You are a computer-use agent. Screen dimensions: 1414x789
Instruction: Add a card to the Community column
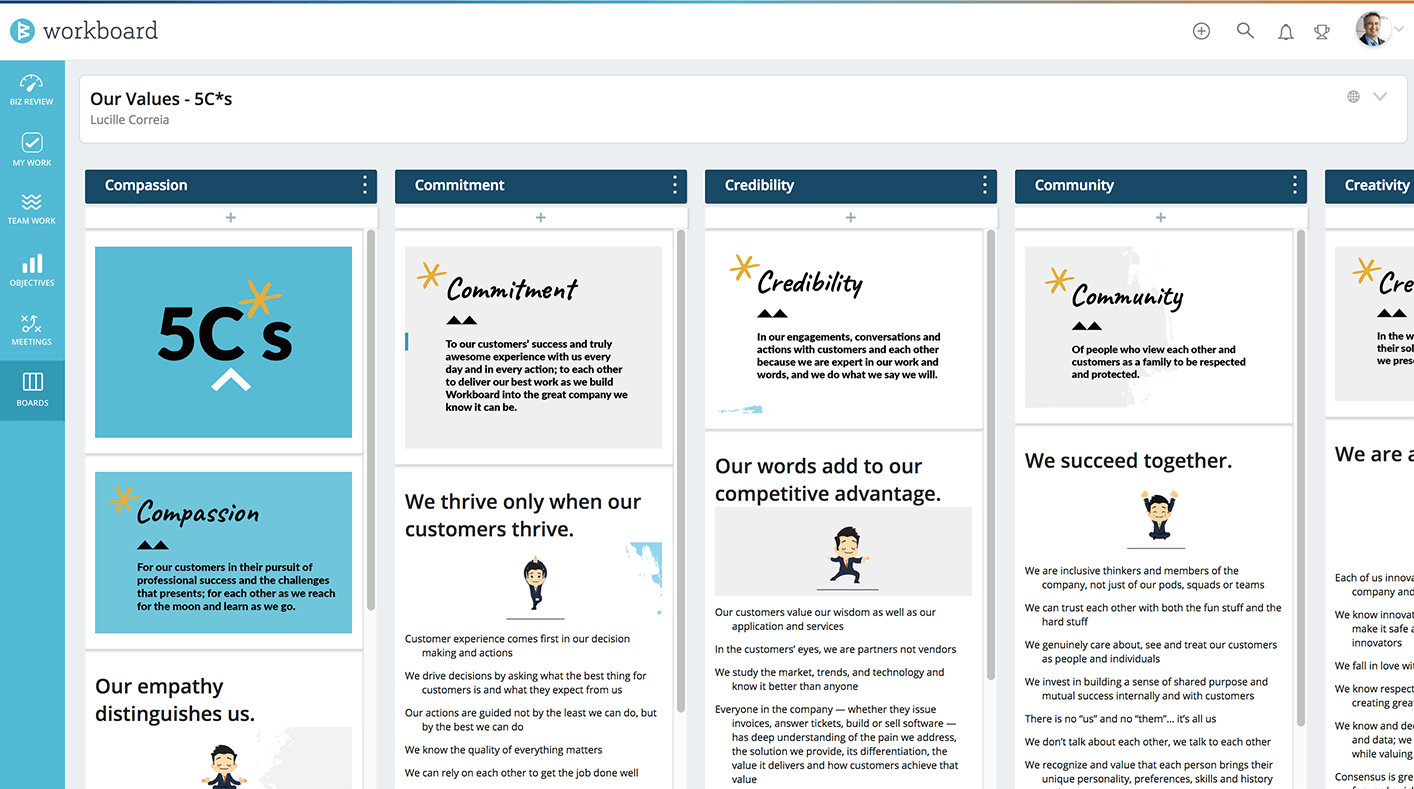pos(1161,217)
